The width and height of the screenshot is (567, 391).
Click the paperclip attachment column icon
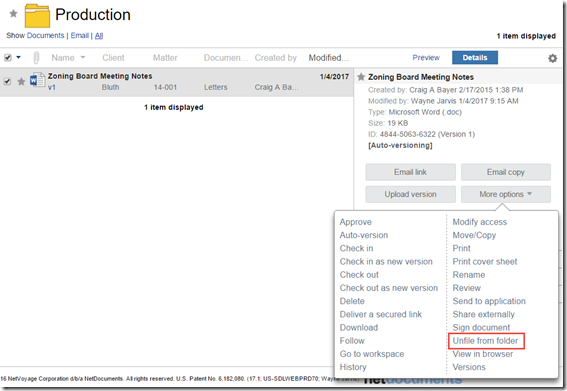point(36,58)
